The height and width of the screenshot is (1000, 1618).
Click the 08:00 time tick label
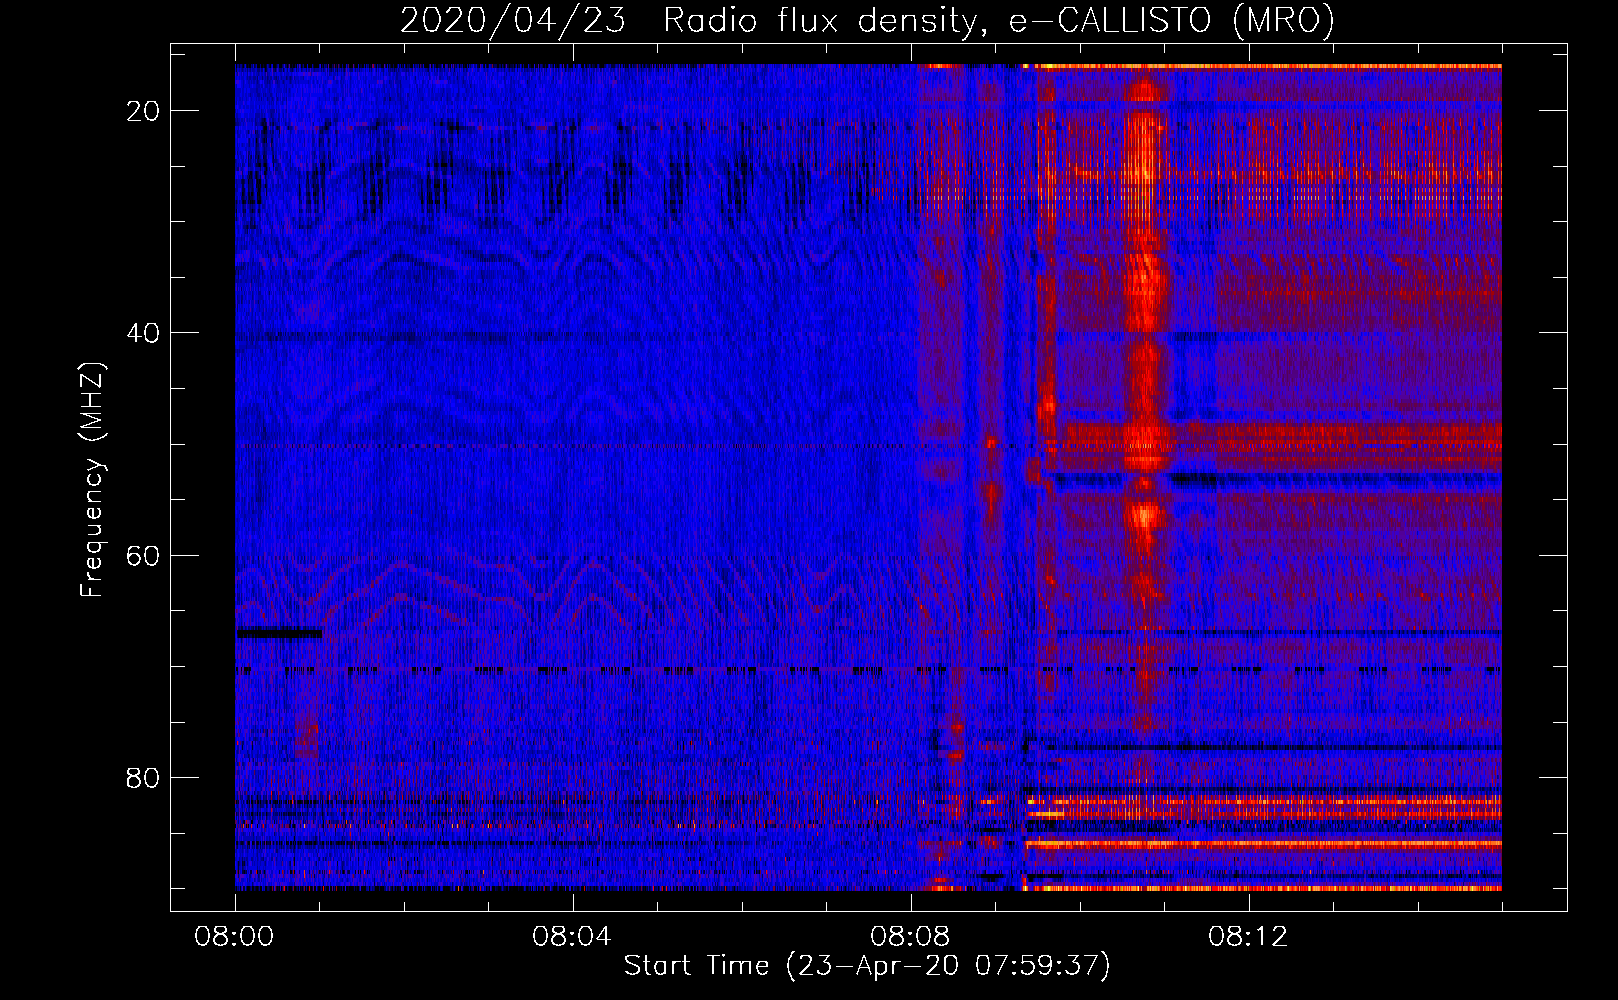click(x=234, y=937)
